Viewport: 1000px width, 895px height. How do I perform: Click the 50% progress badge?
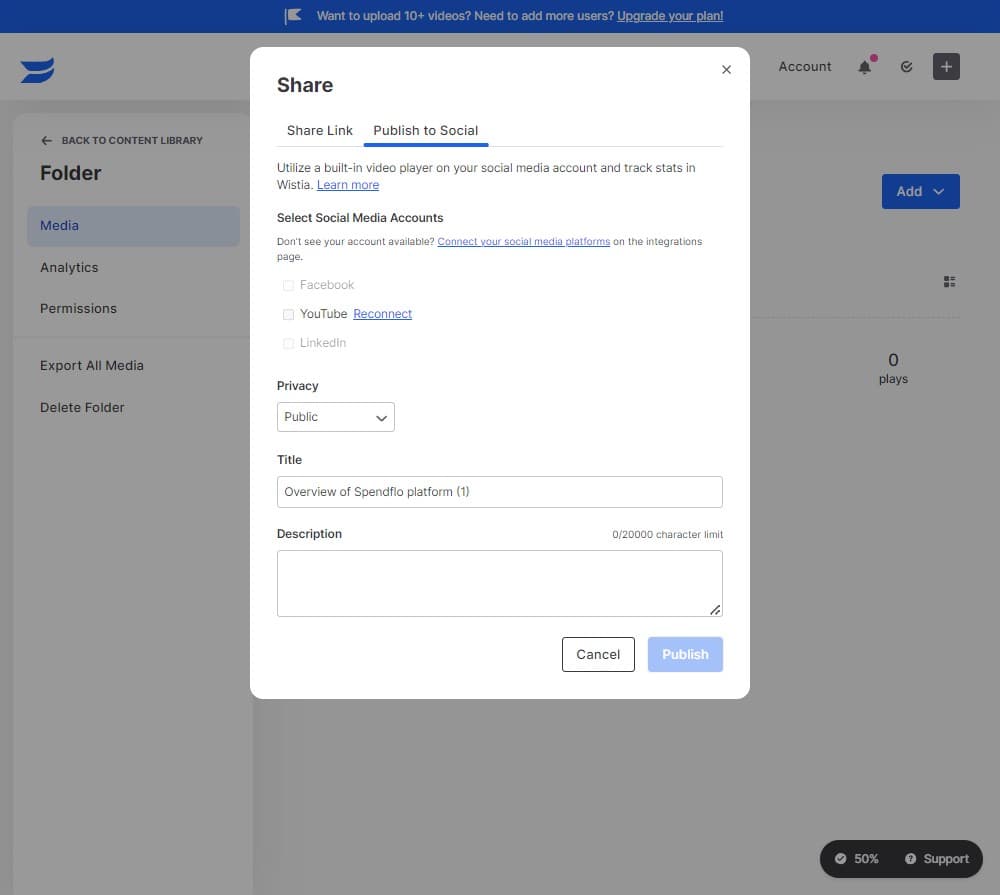coord(856,858)
